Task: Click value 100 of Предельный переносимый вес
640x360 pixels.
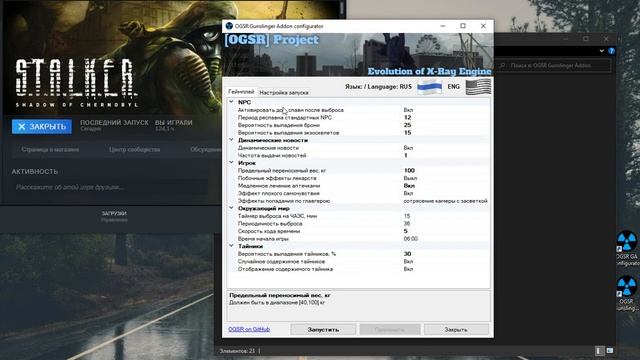Action: click(409, 170)
